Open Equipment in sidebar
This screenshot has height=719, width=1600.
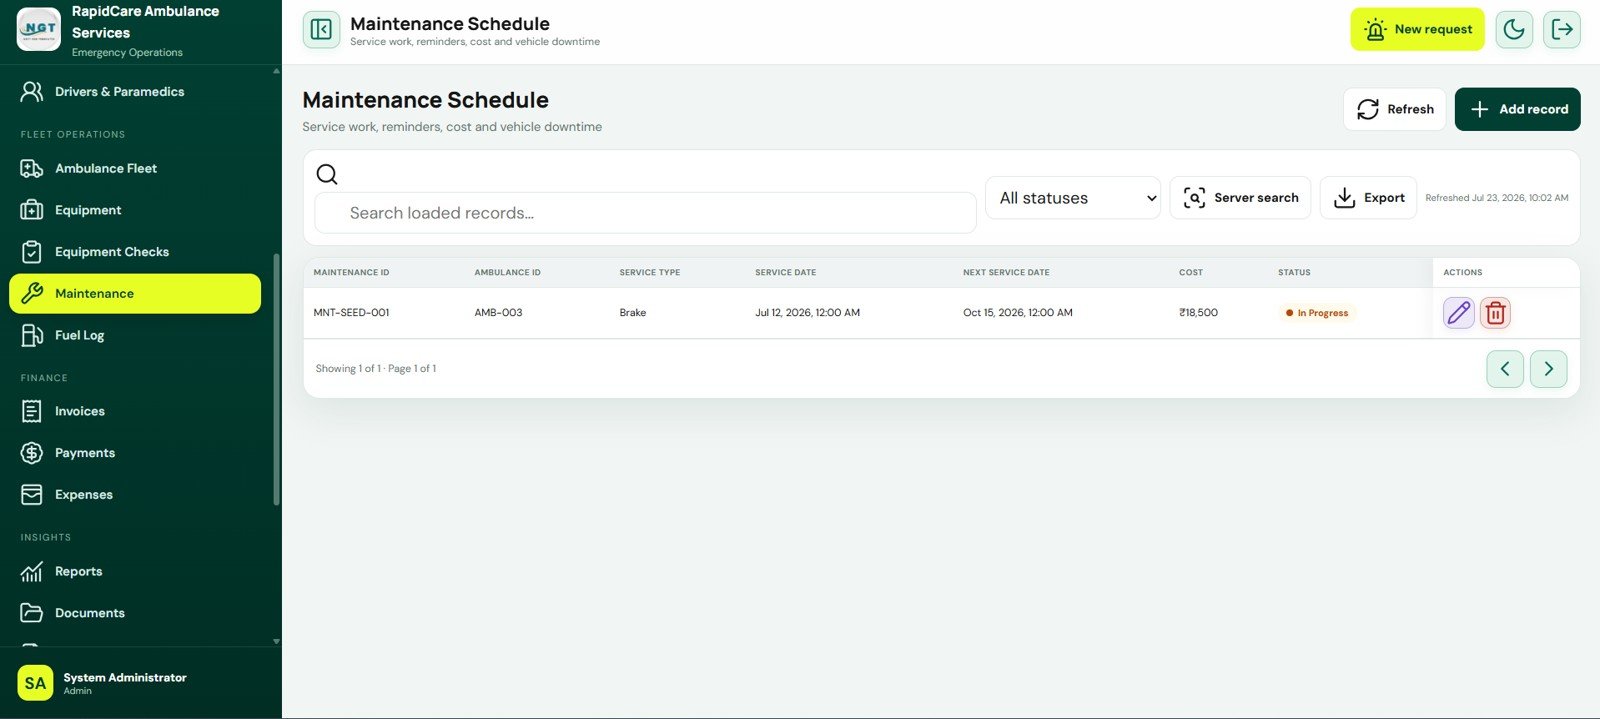pos(135,210)
